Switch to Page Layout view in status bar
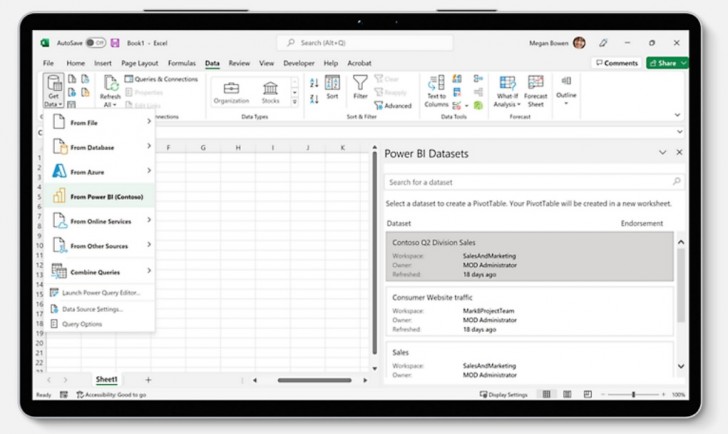This screenshot has width=728, height=434. (x=567, y=394)
